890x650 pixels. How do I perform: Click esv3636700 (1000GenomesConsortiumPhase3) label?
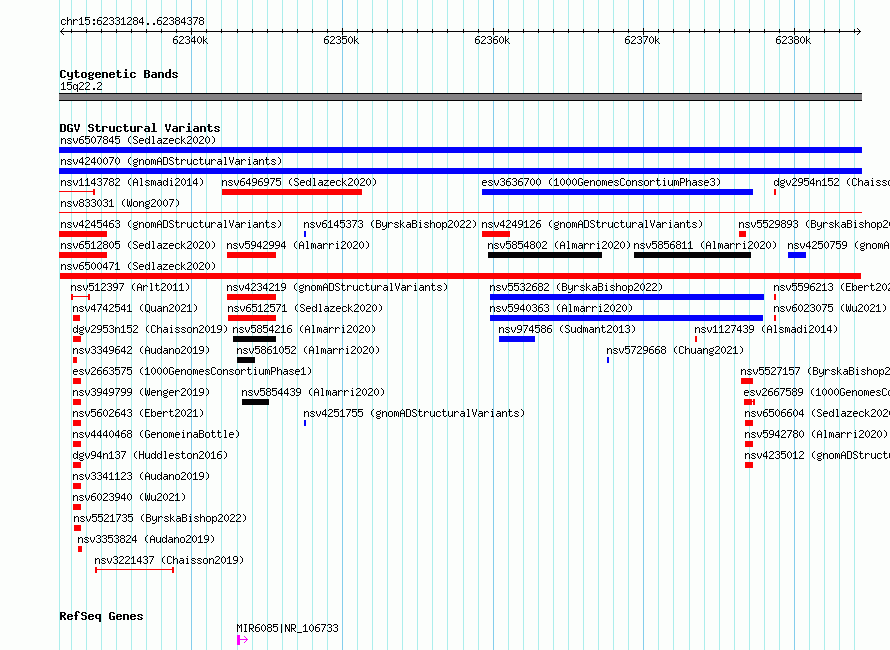coord(601,182)
